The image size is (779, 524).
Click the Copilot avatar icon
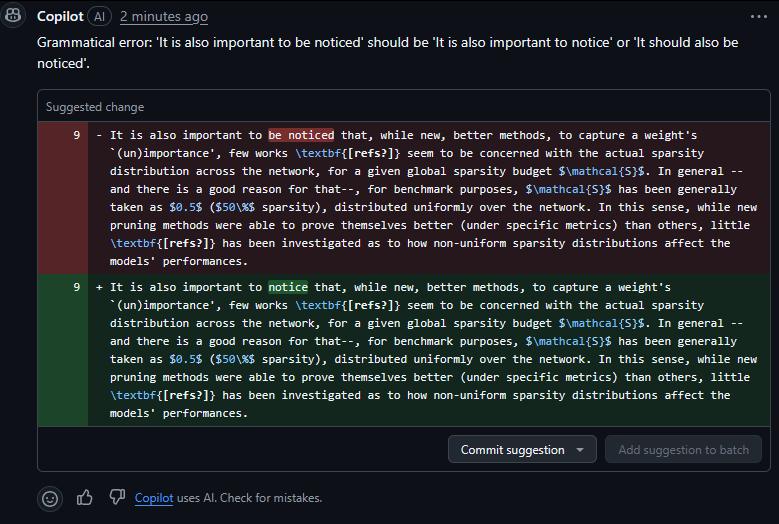tap(12, 15)
